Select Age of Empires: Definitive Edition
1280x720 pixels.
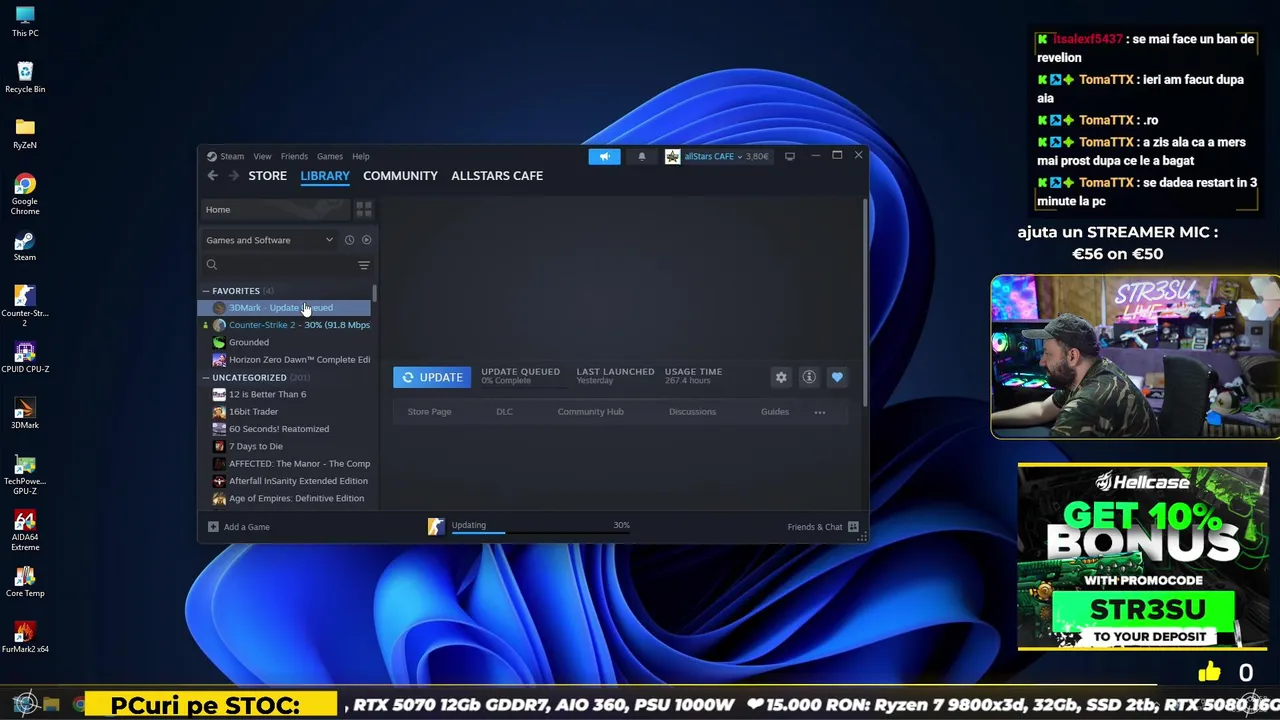point(285,499)
